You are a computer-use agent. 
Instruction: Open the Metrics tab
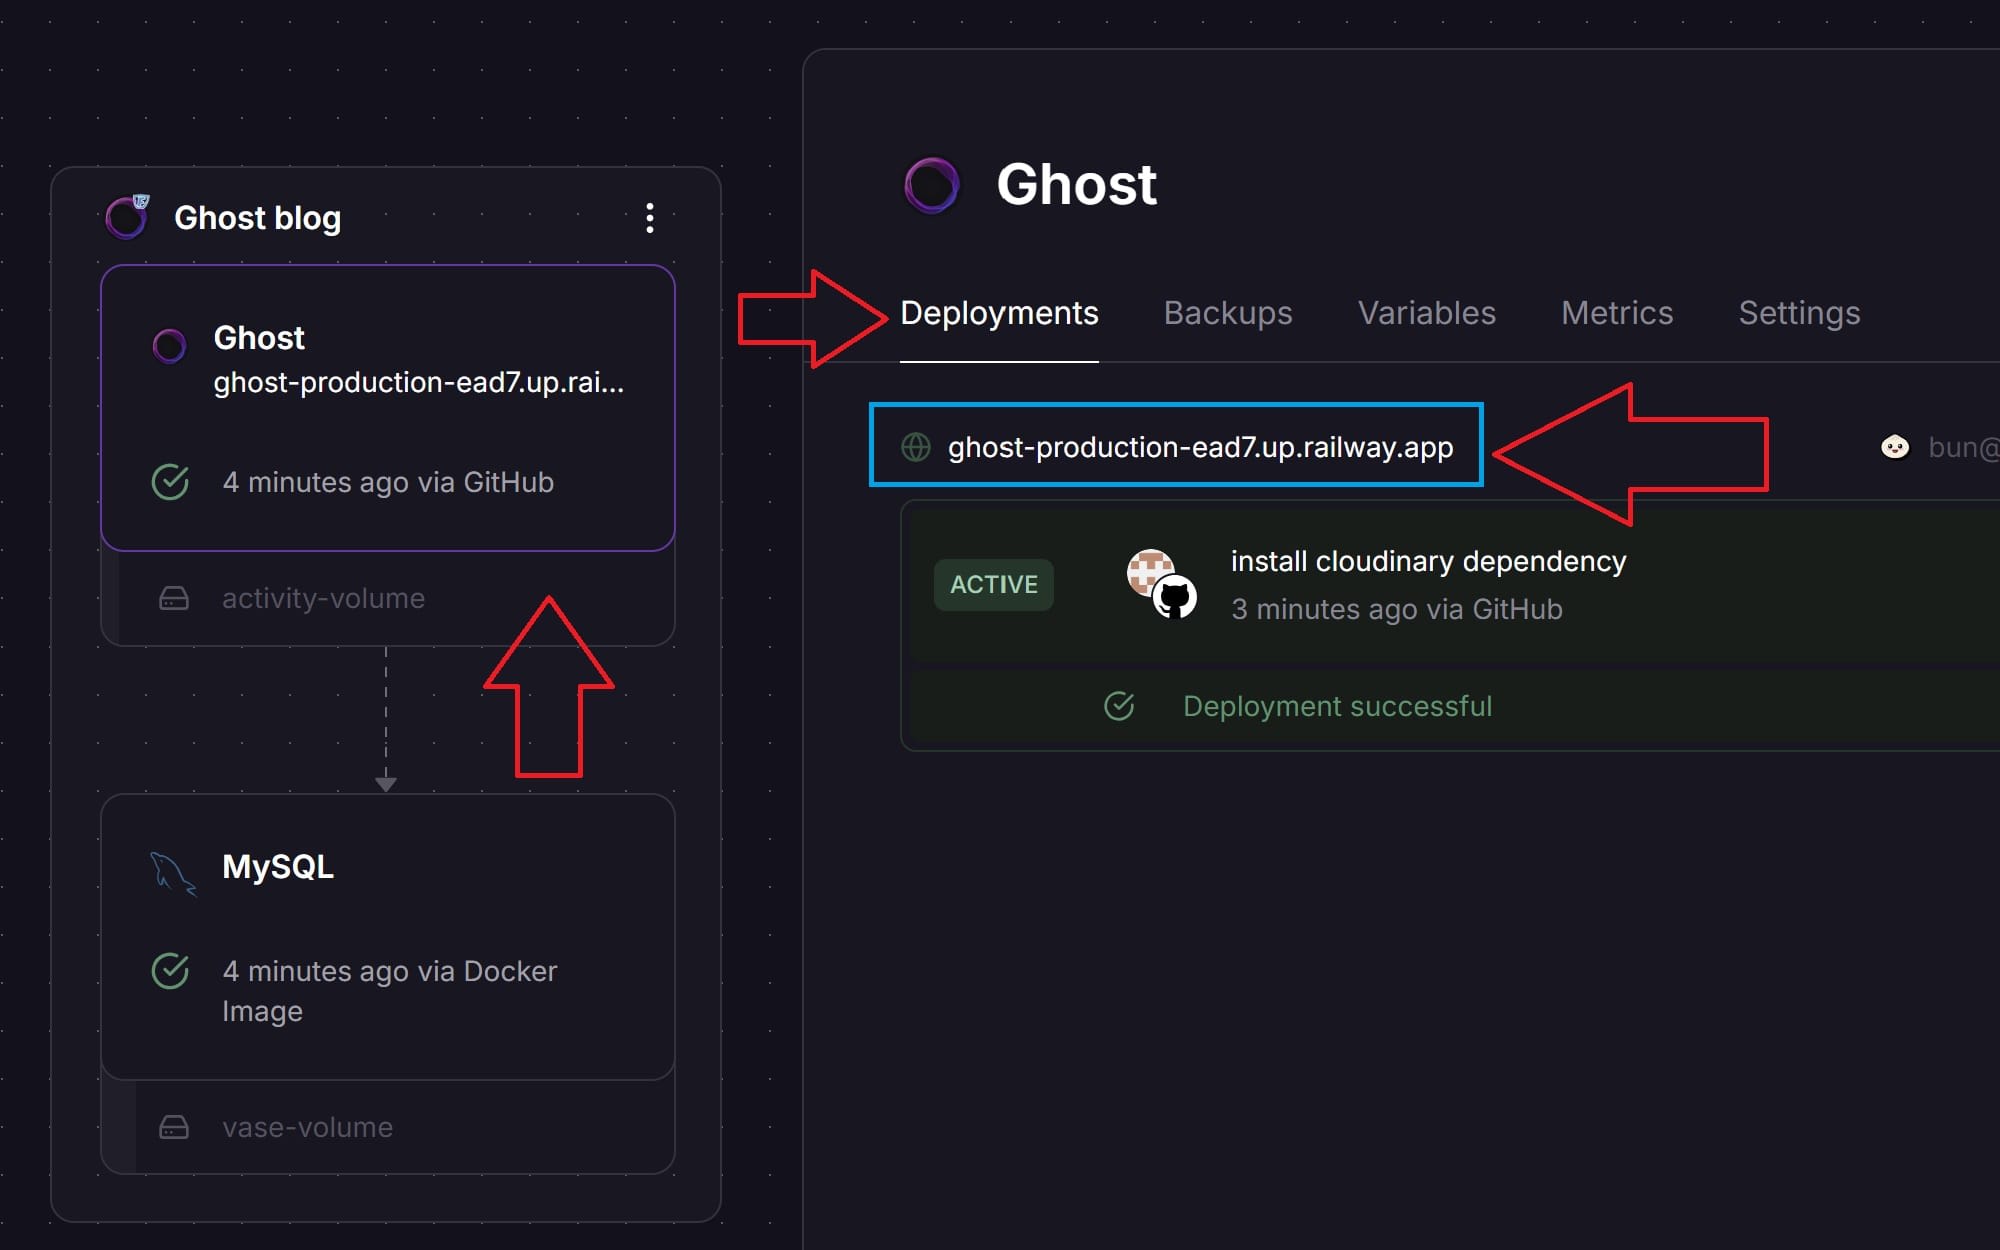[1617, 313]
